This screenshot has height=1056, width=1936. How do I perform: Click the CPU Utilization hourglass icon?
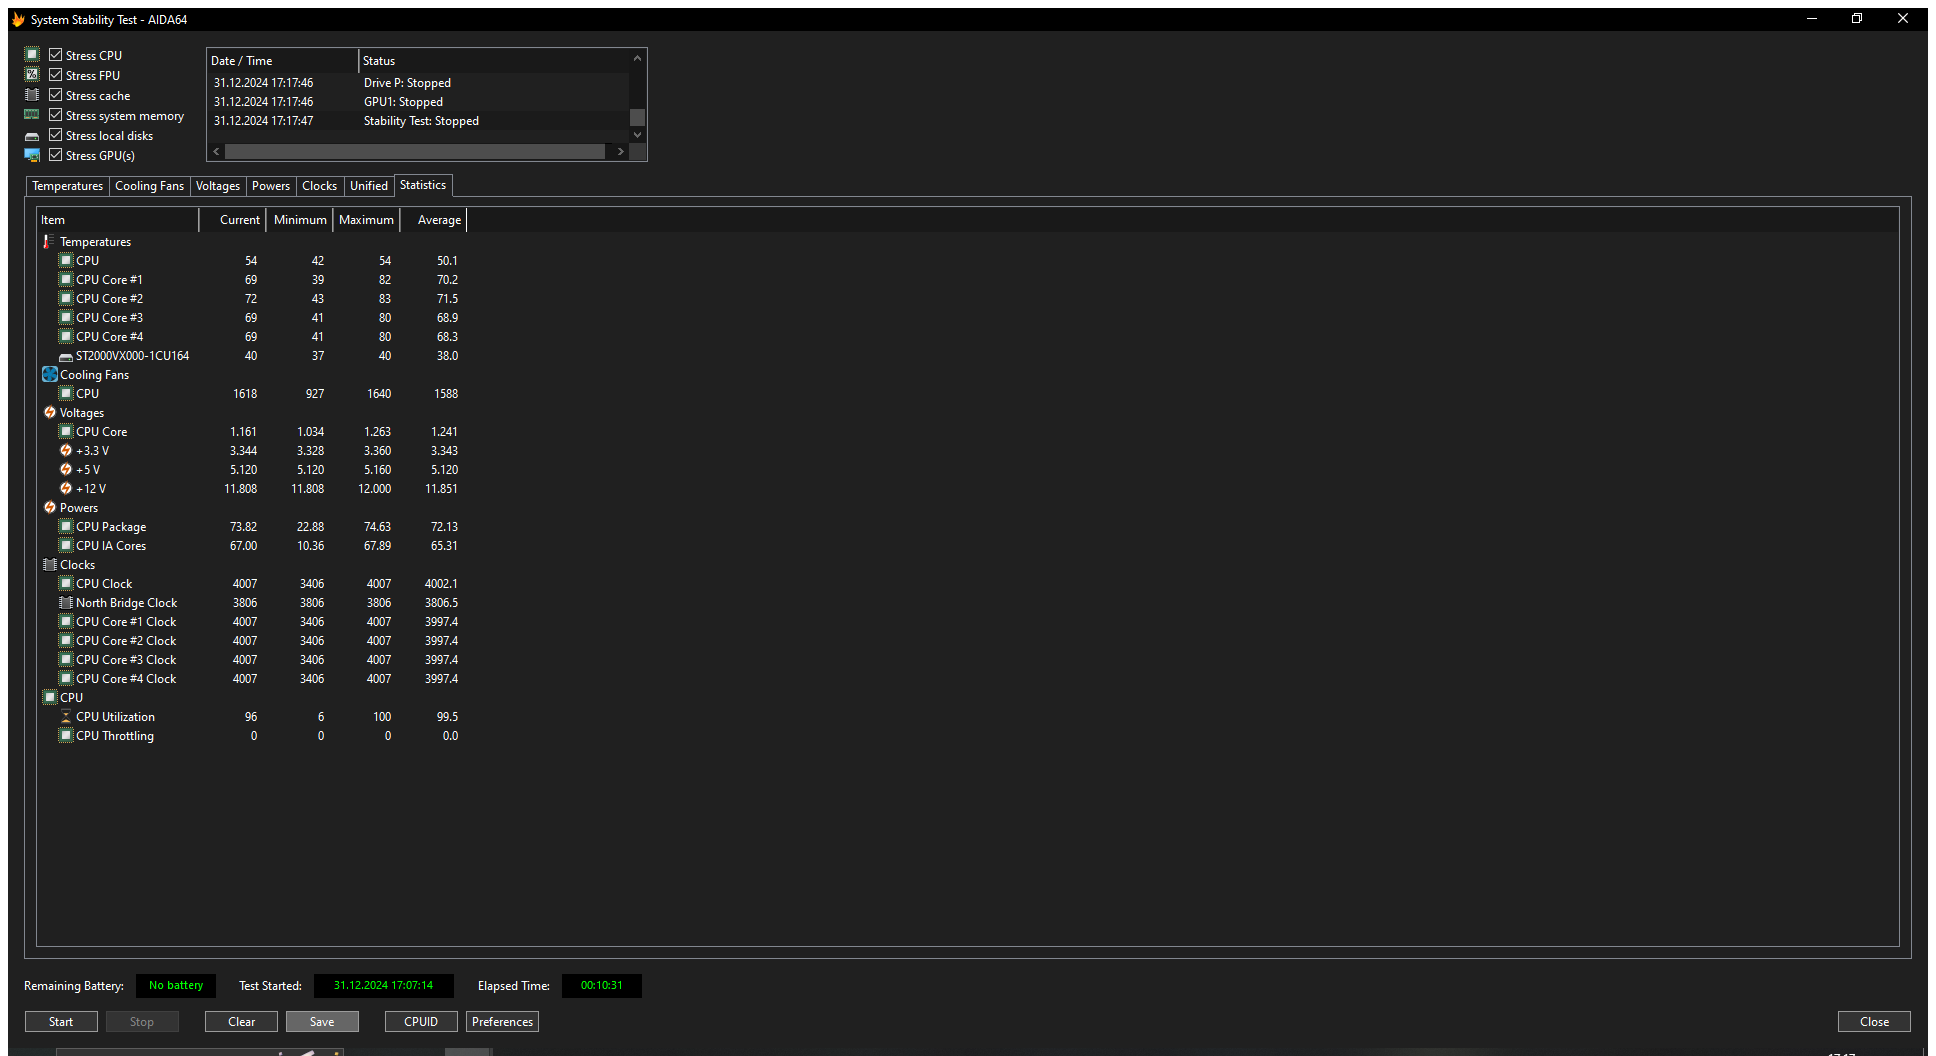(x=66, y=716)
